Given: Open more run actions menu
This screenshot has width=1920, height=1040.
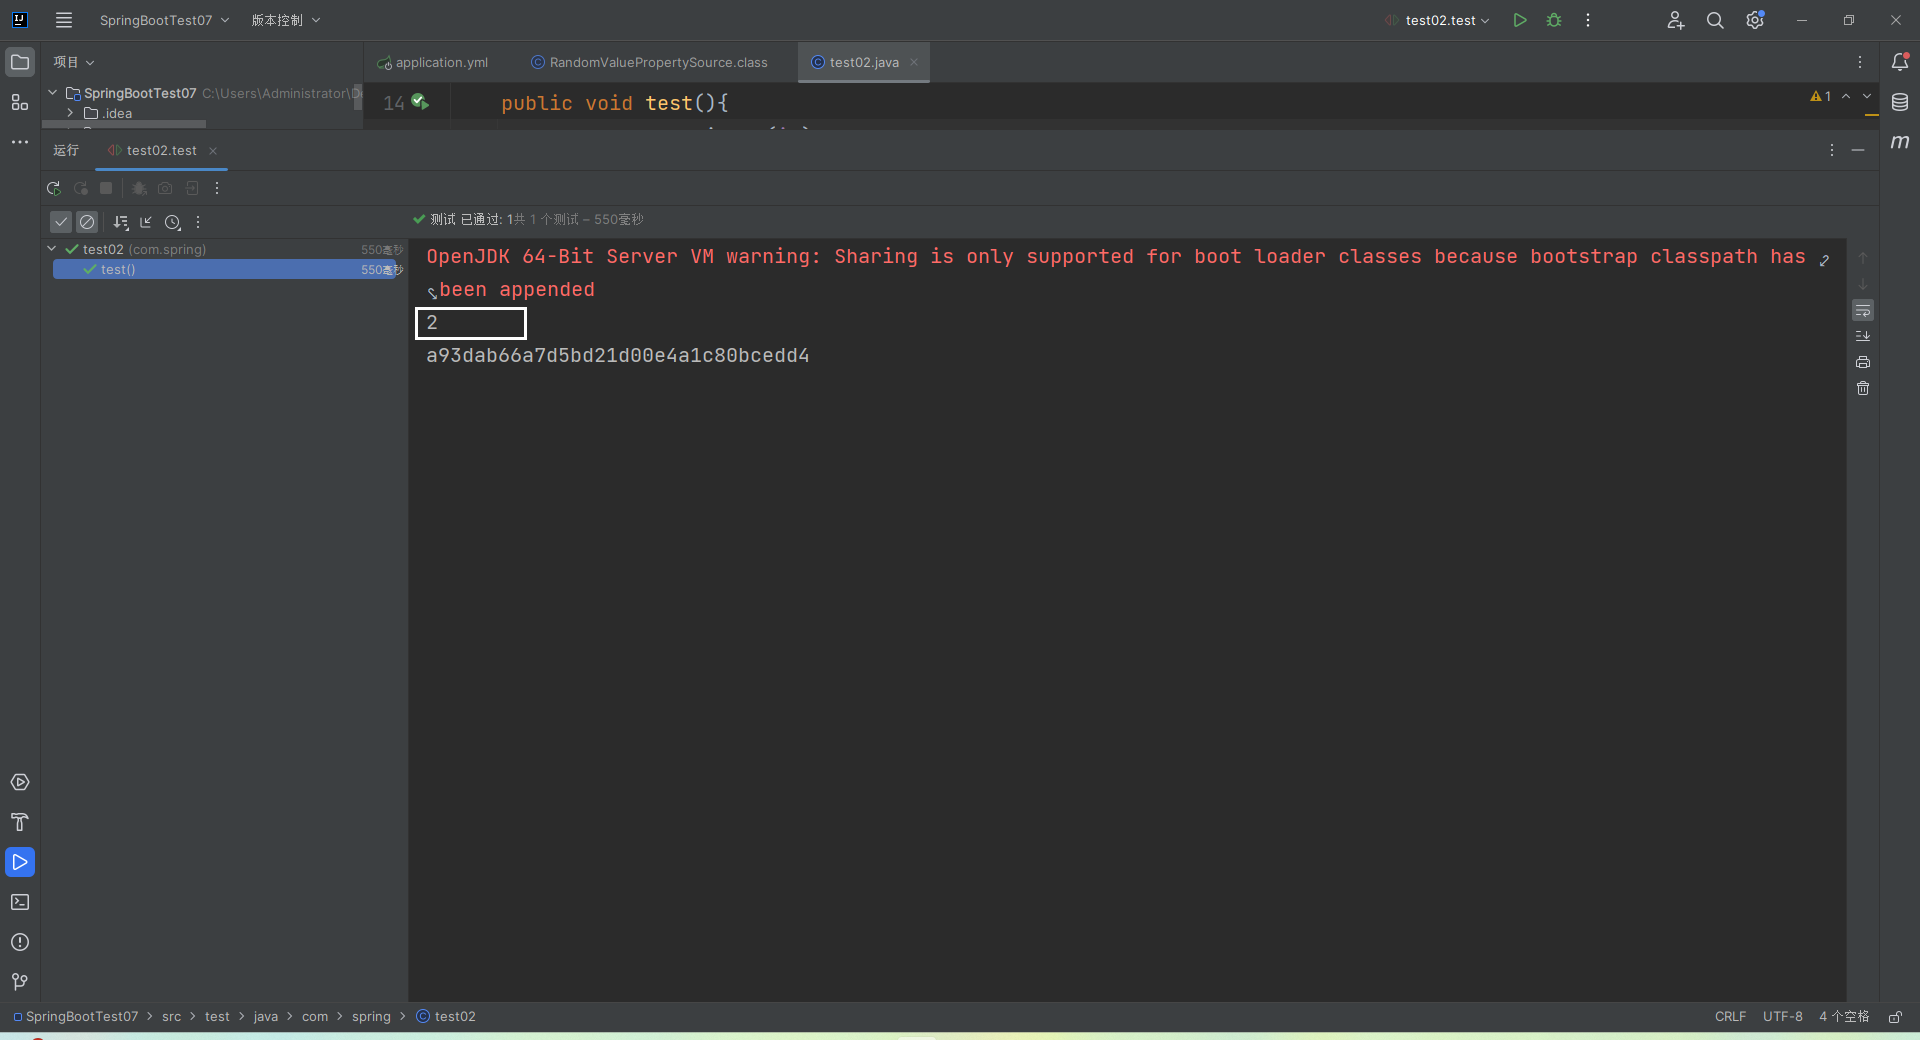Looking at the screenshot, I should pos(1588,20).
